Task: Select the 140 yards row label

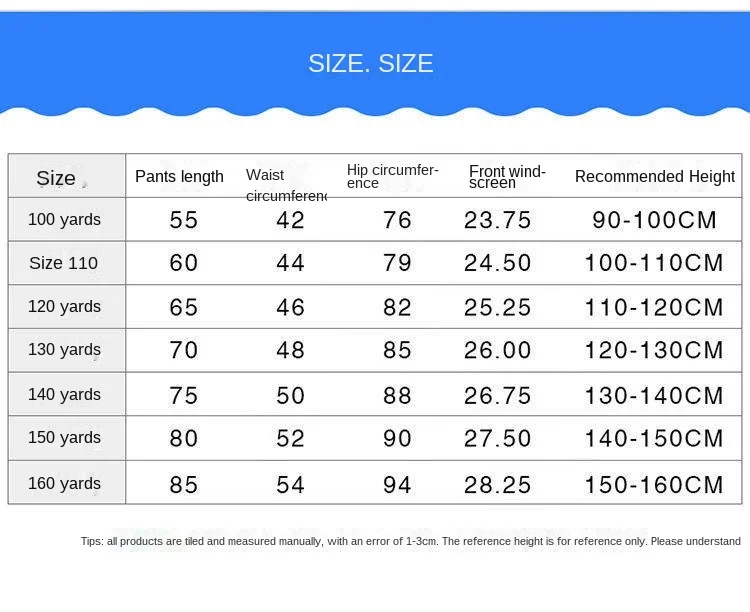Action: [x=64, y=394]
